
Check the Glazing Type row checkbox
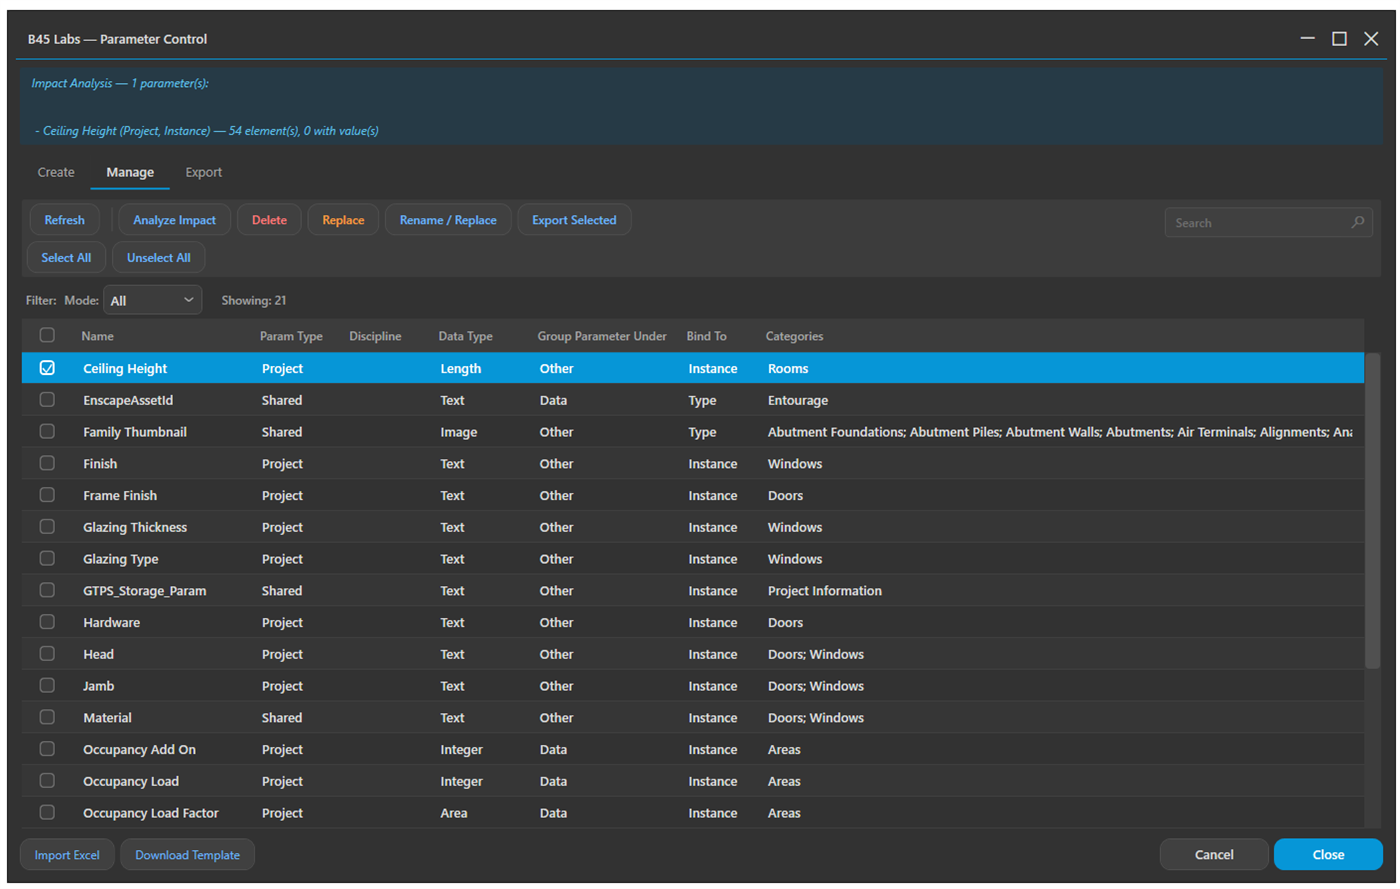click(x=47, y=558)
